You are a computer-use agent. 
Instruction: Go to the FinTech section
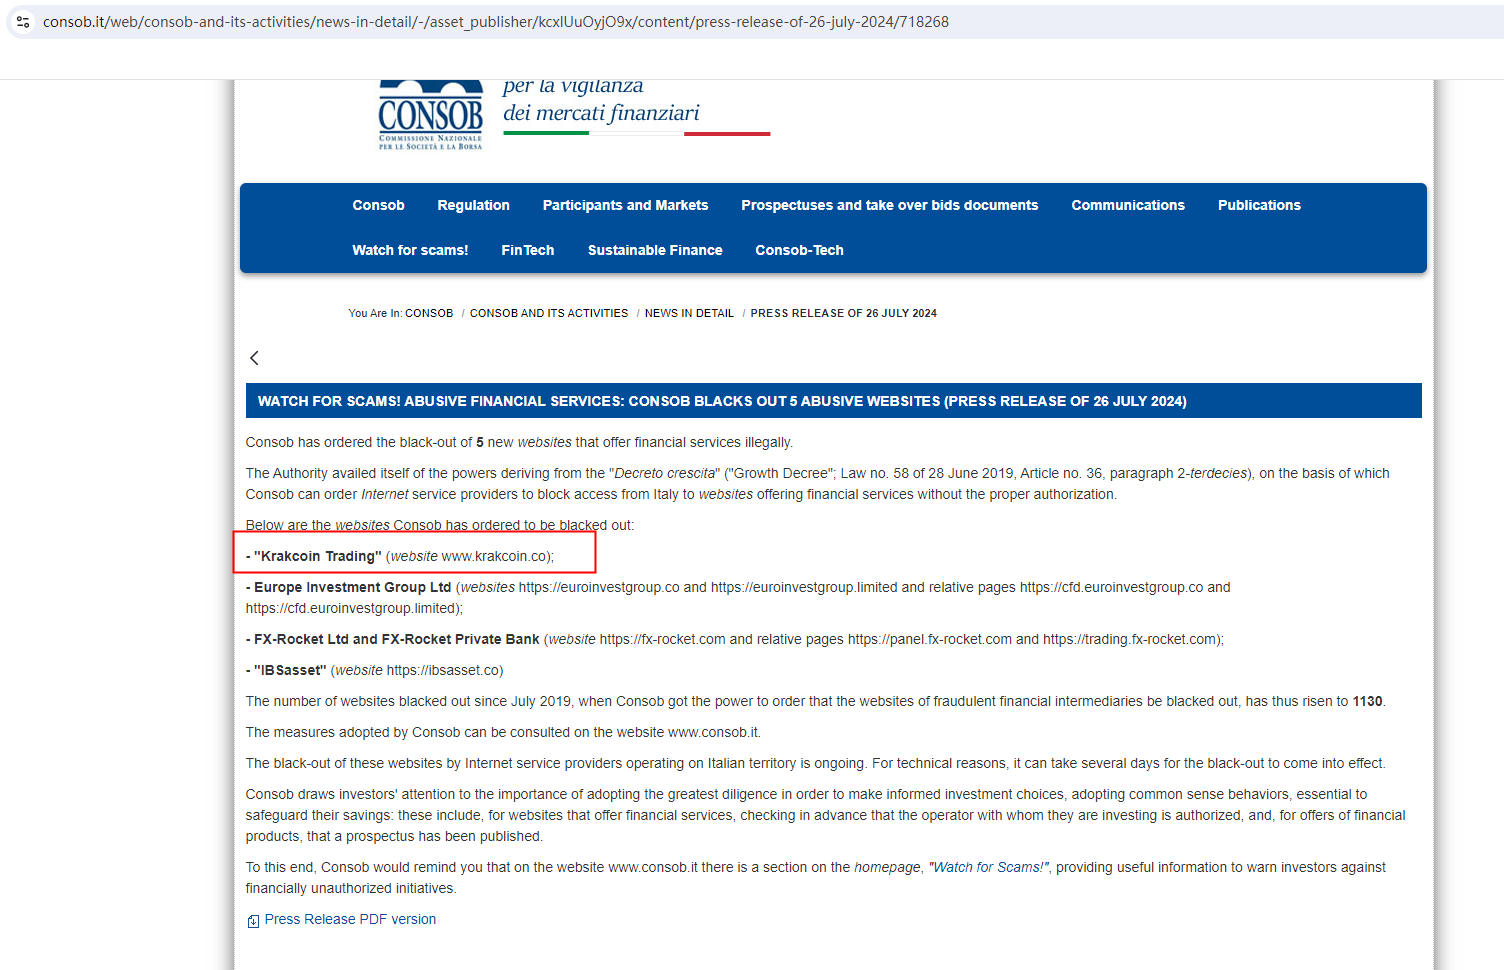pyautogui.click(x=527, y=250)
